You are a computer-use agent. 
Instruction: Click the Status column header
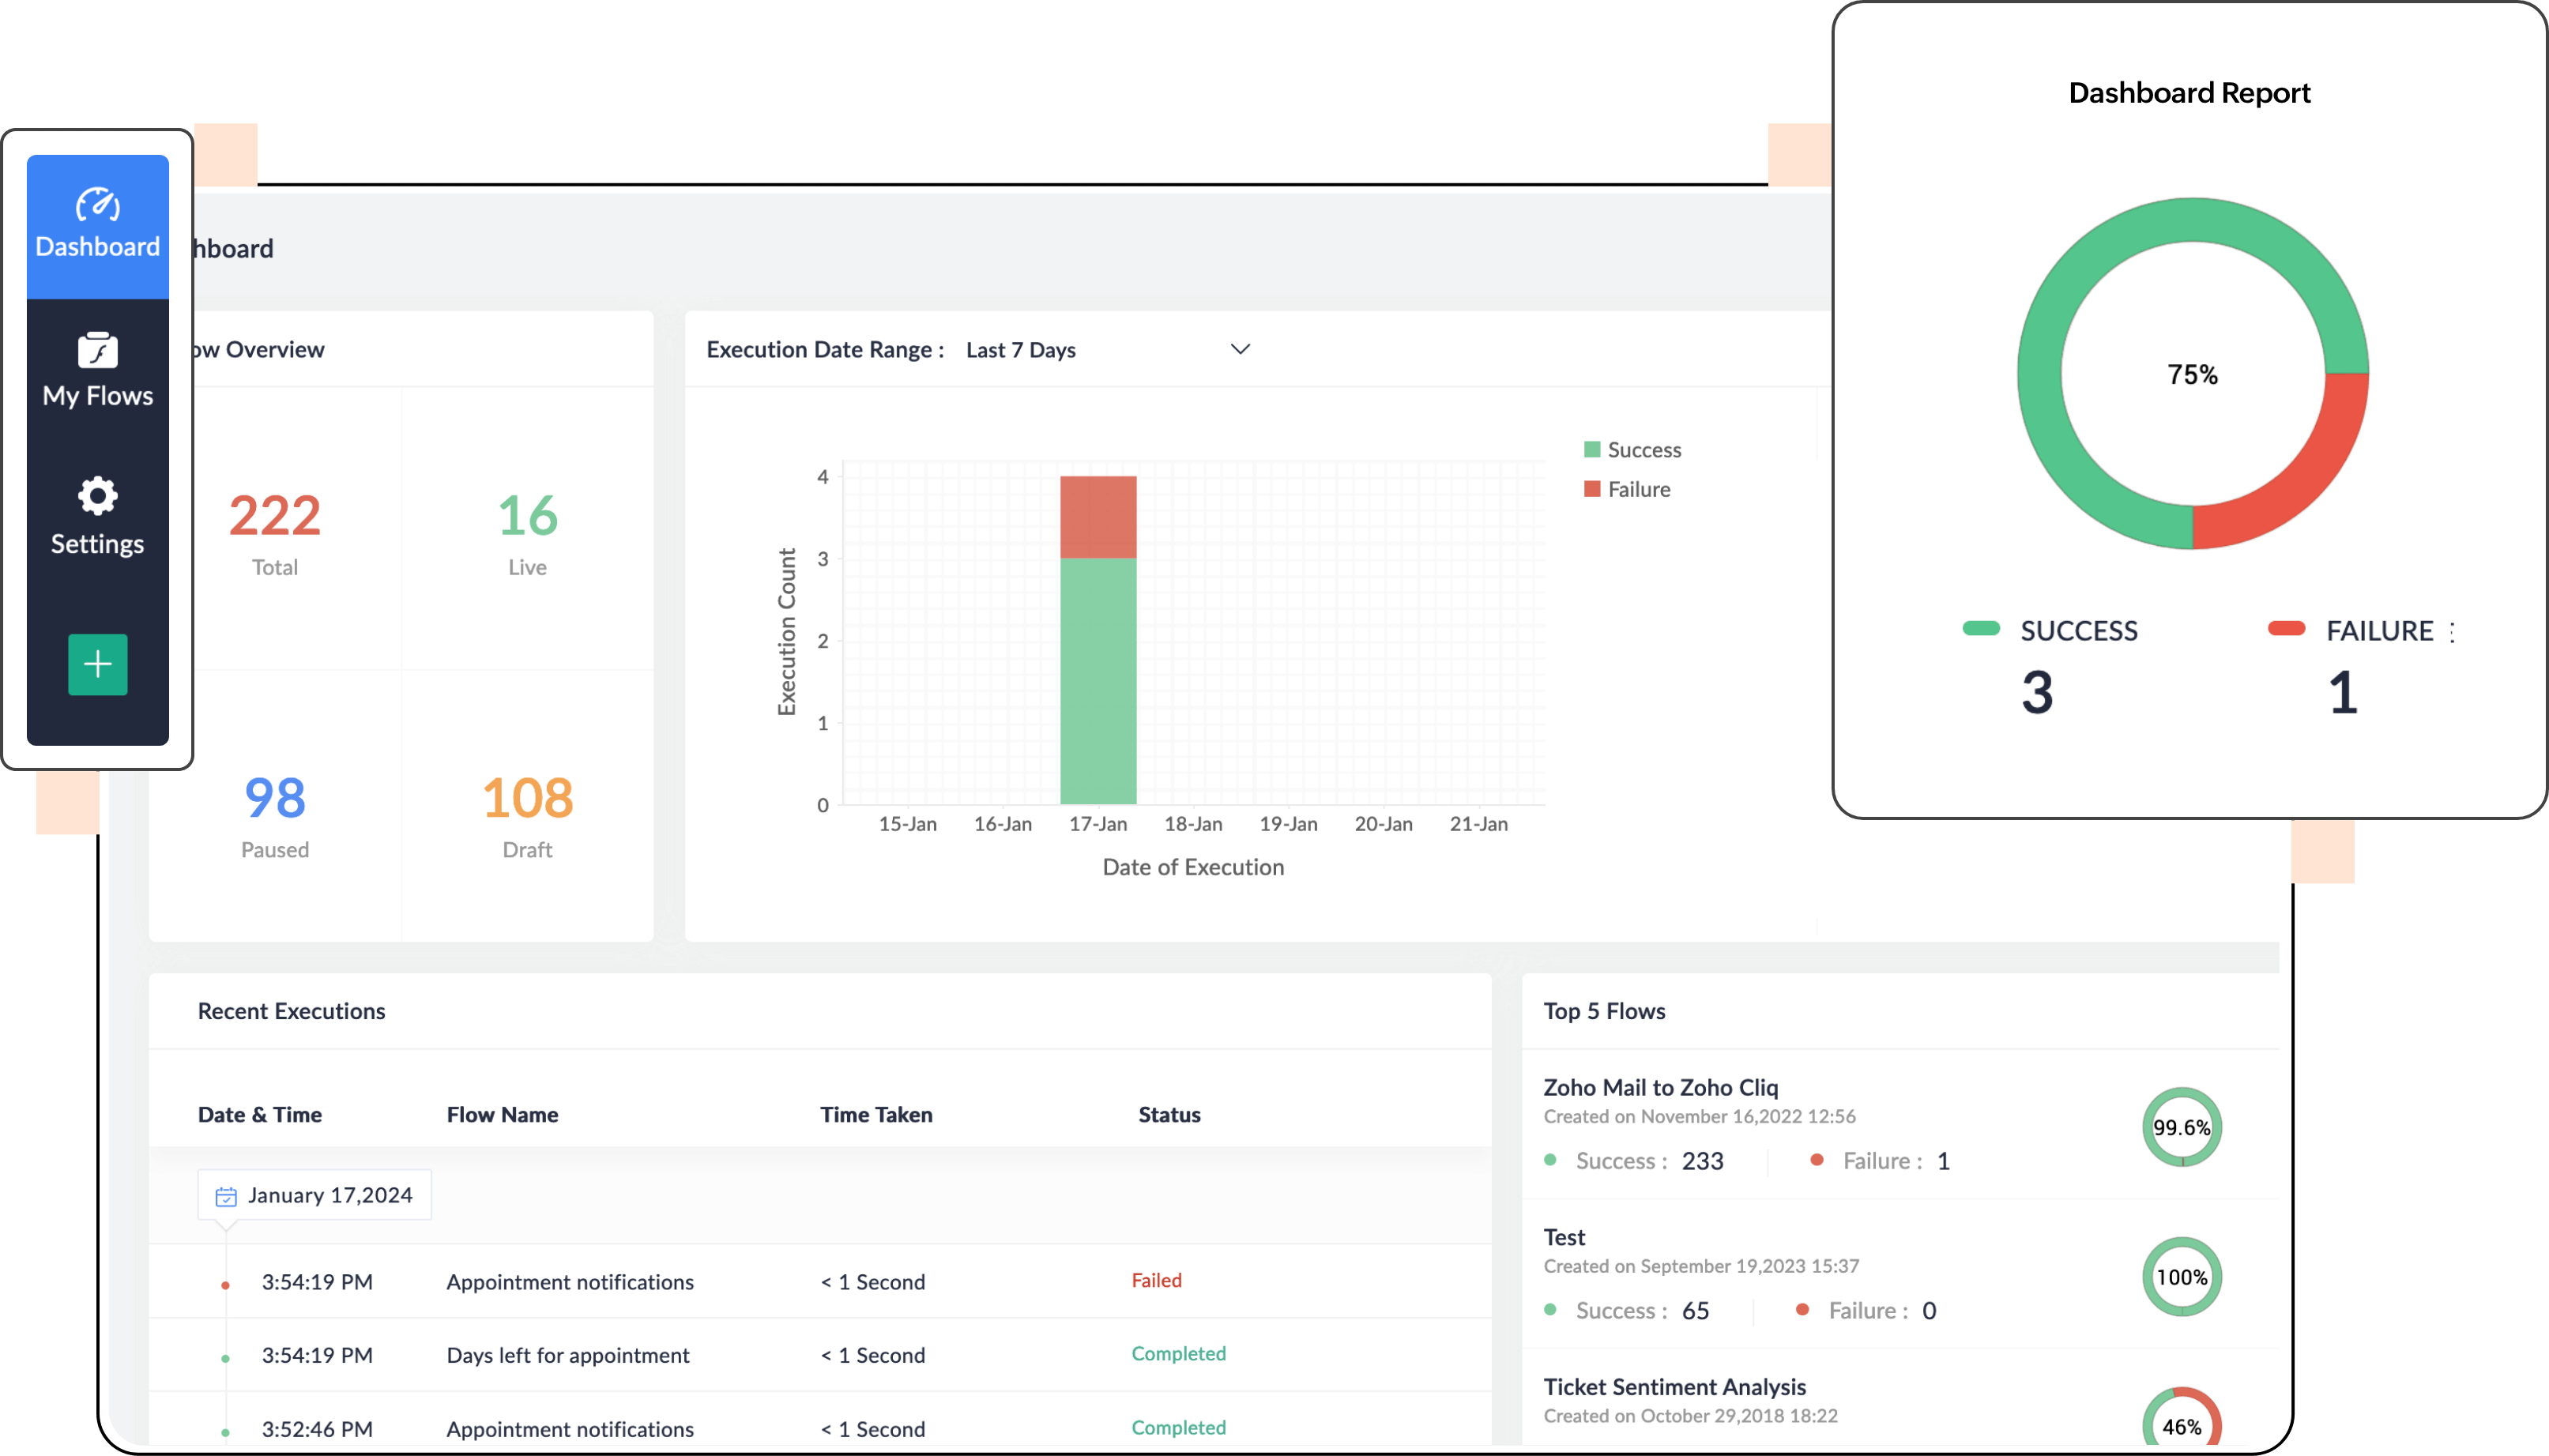pos(1169,1114)
